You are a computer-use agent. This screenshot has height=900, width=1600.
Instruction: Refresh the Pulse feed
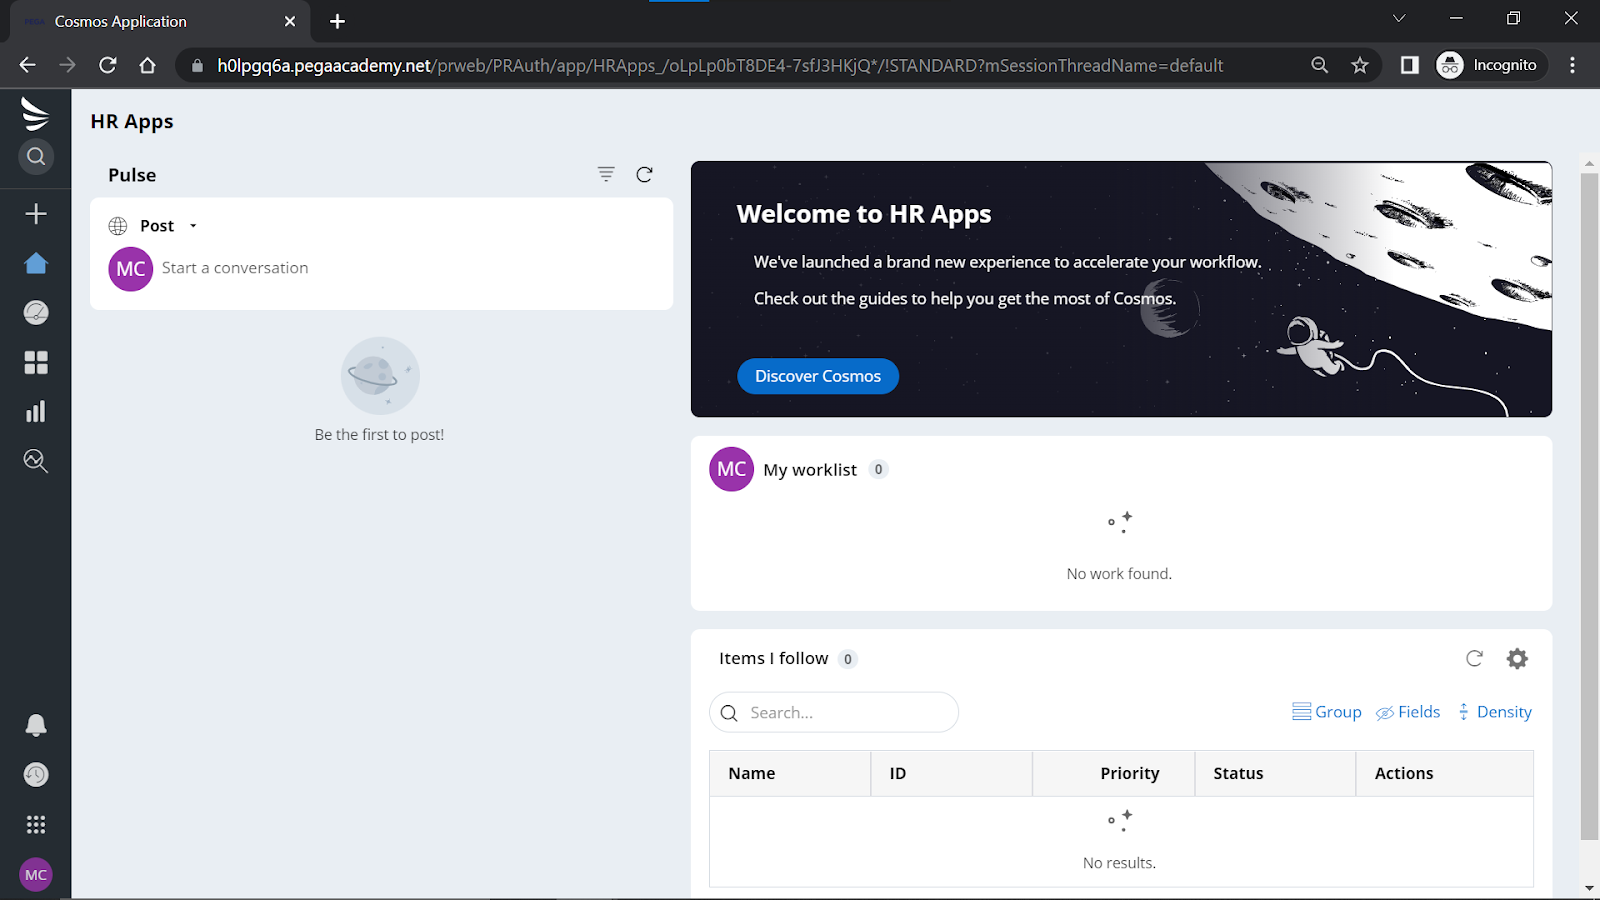pyautogui.click(x=645, y=174)
